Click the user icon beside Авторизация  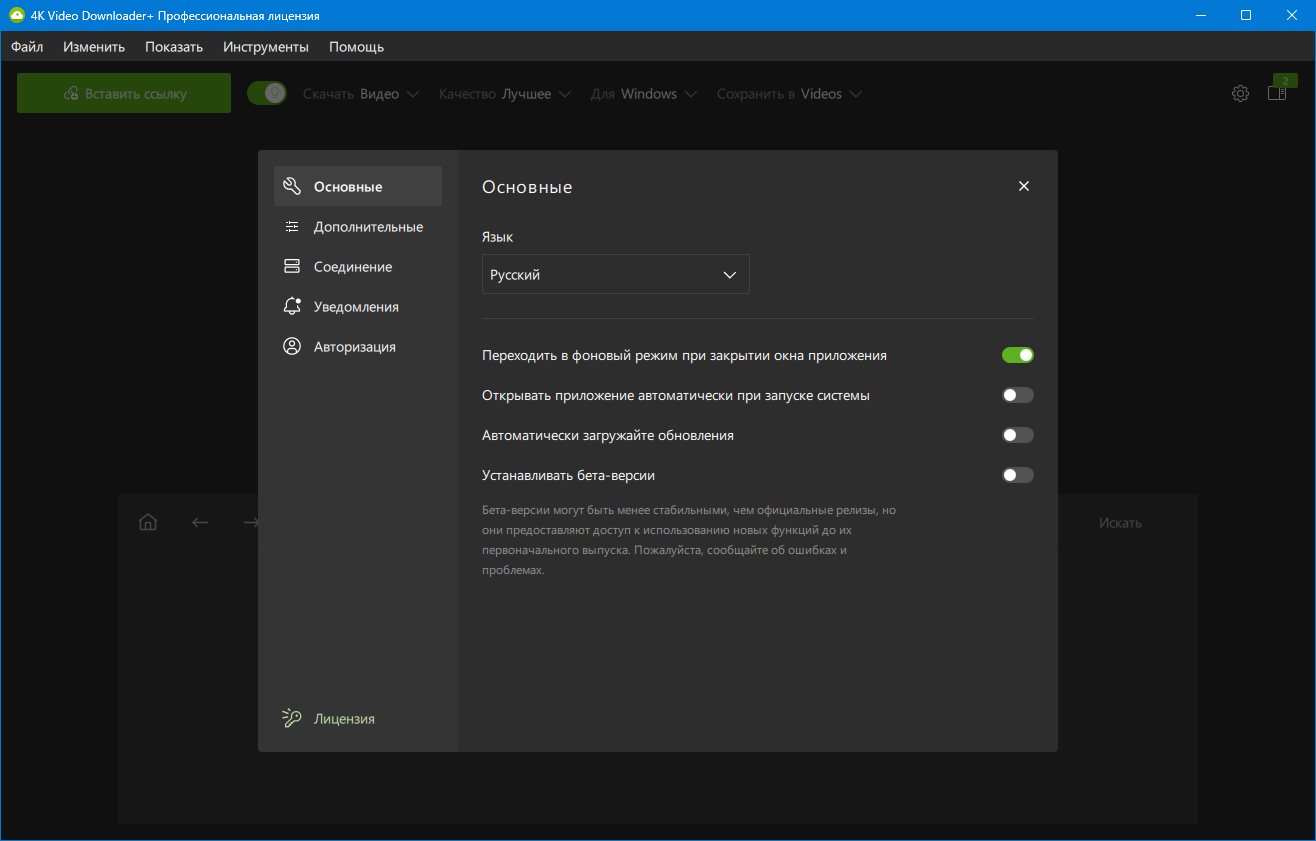[292, 347]
